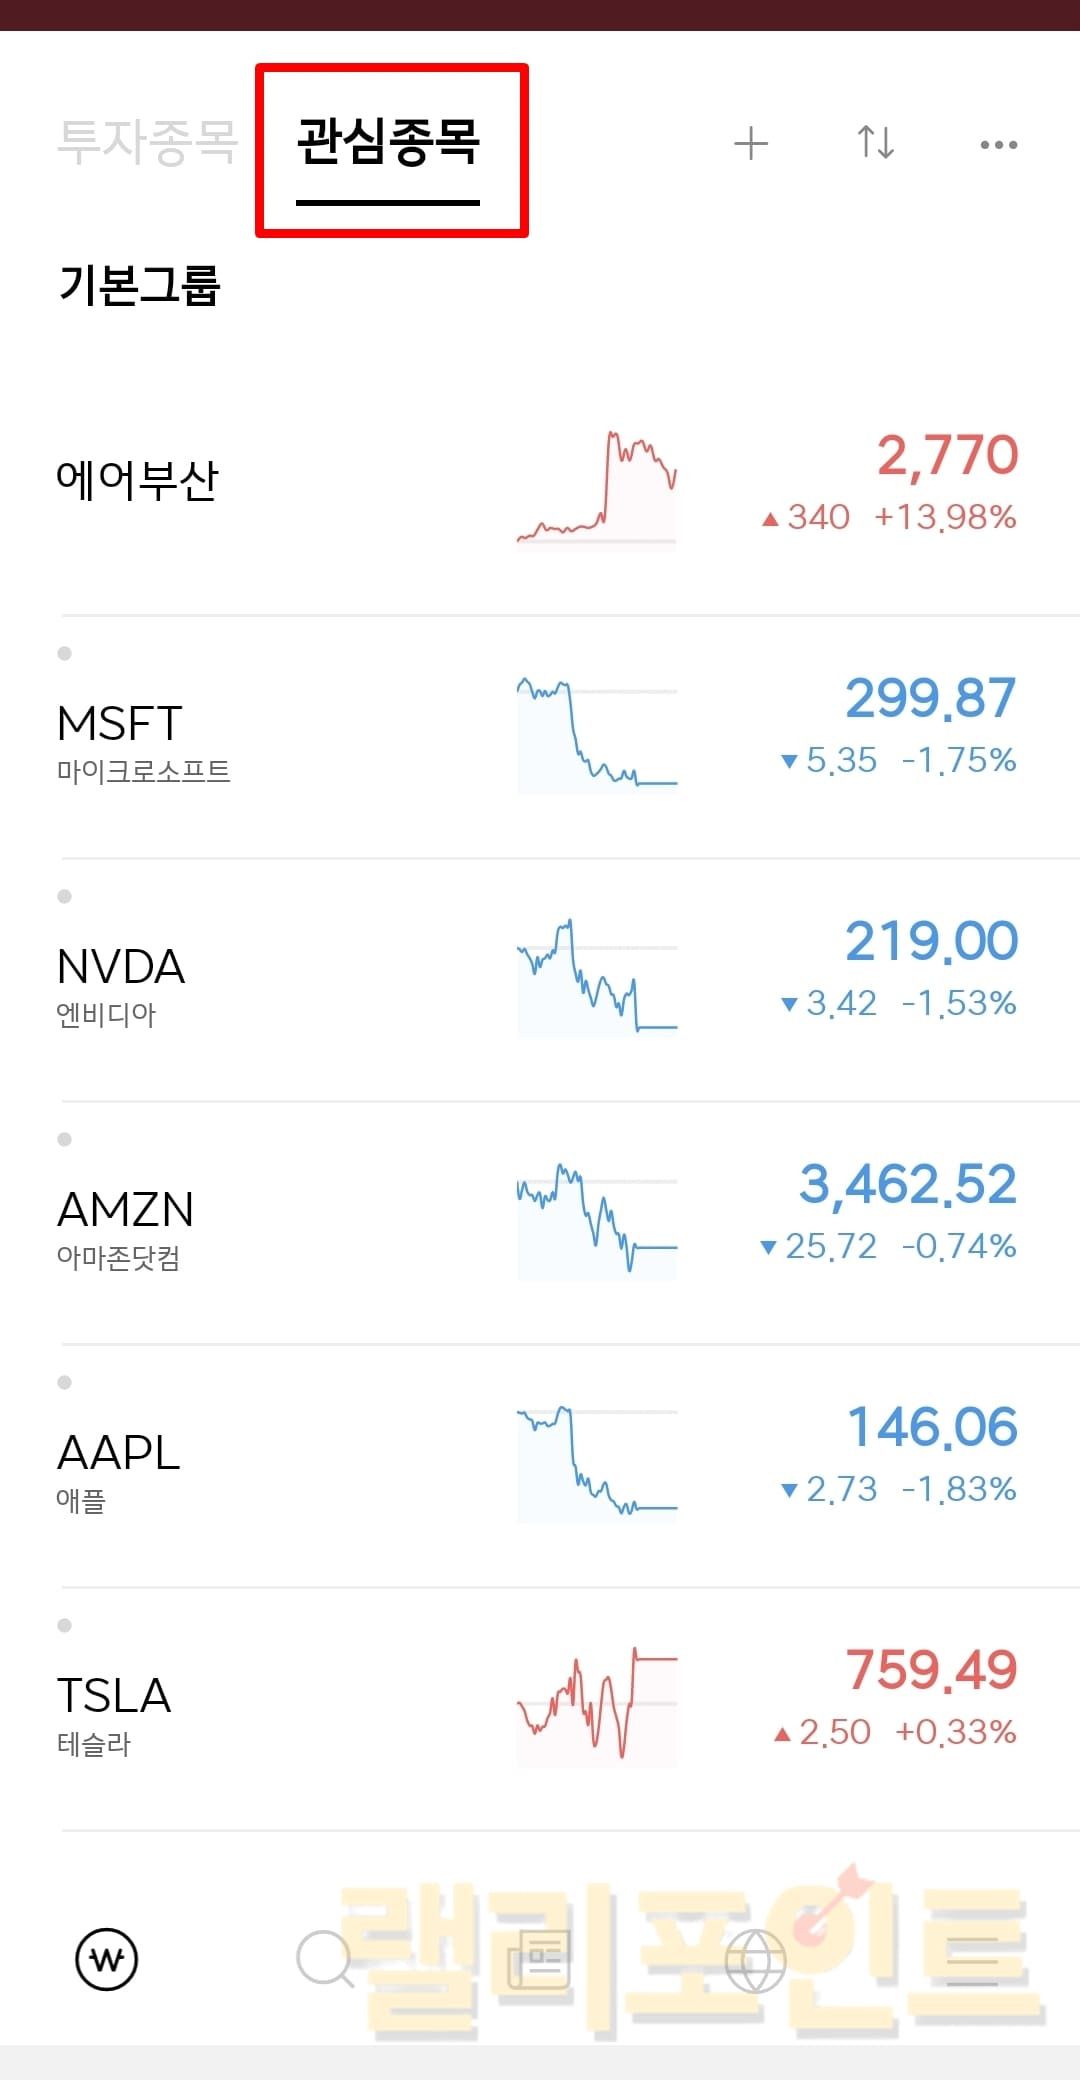
Task: Tap the TSLA mini price chart
Action: coord(597,1705)
